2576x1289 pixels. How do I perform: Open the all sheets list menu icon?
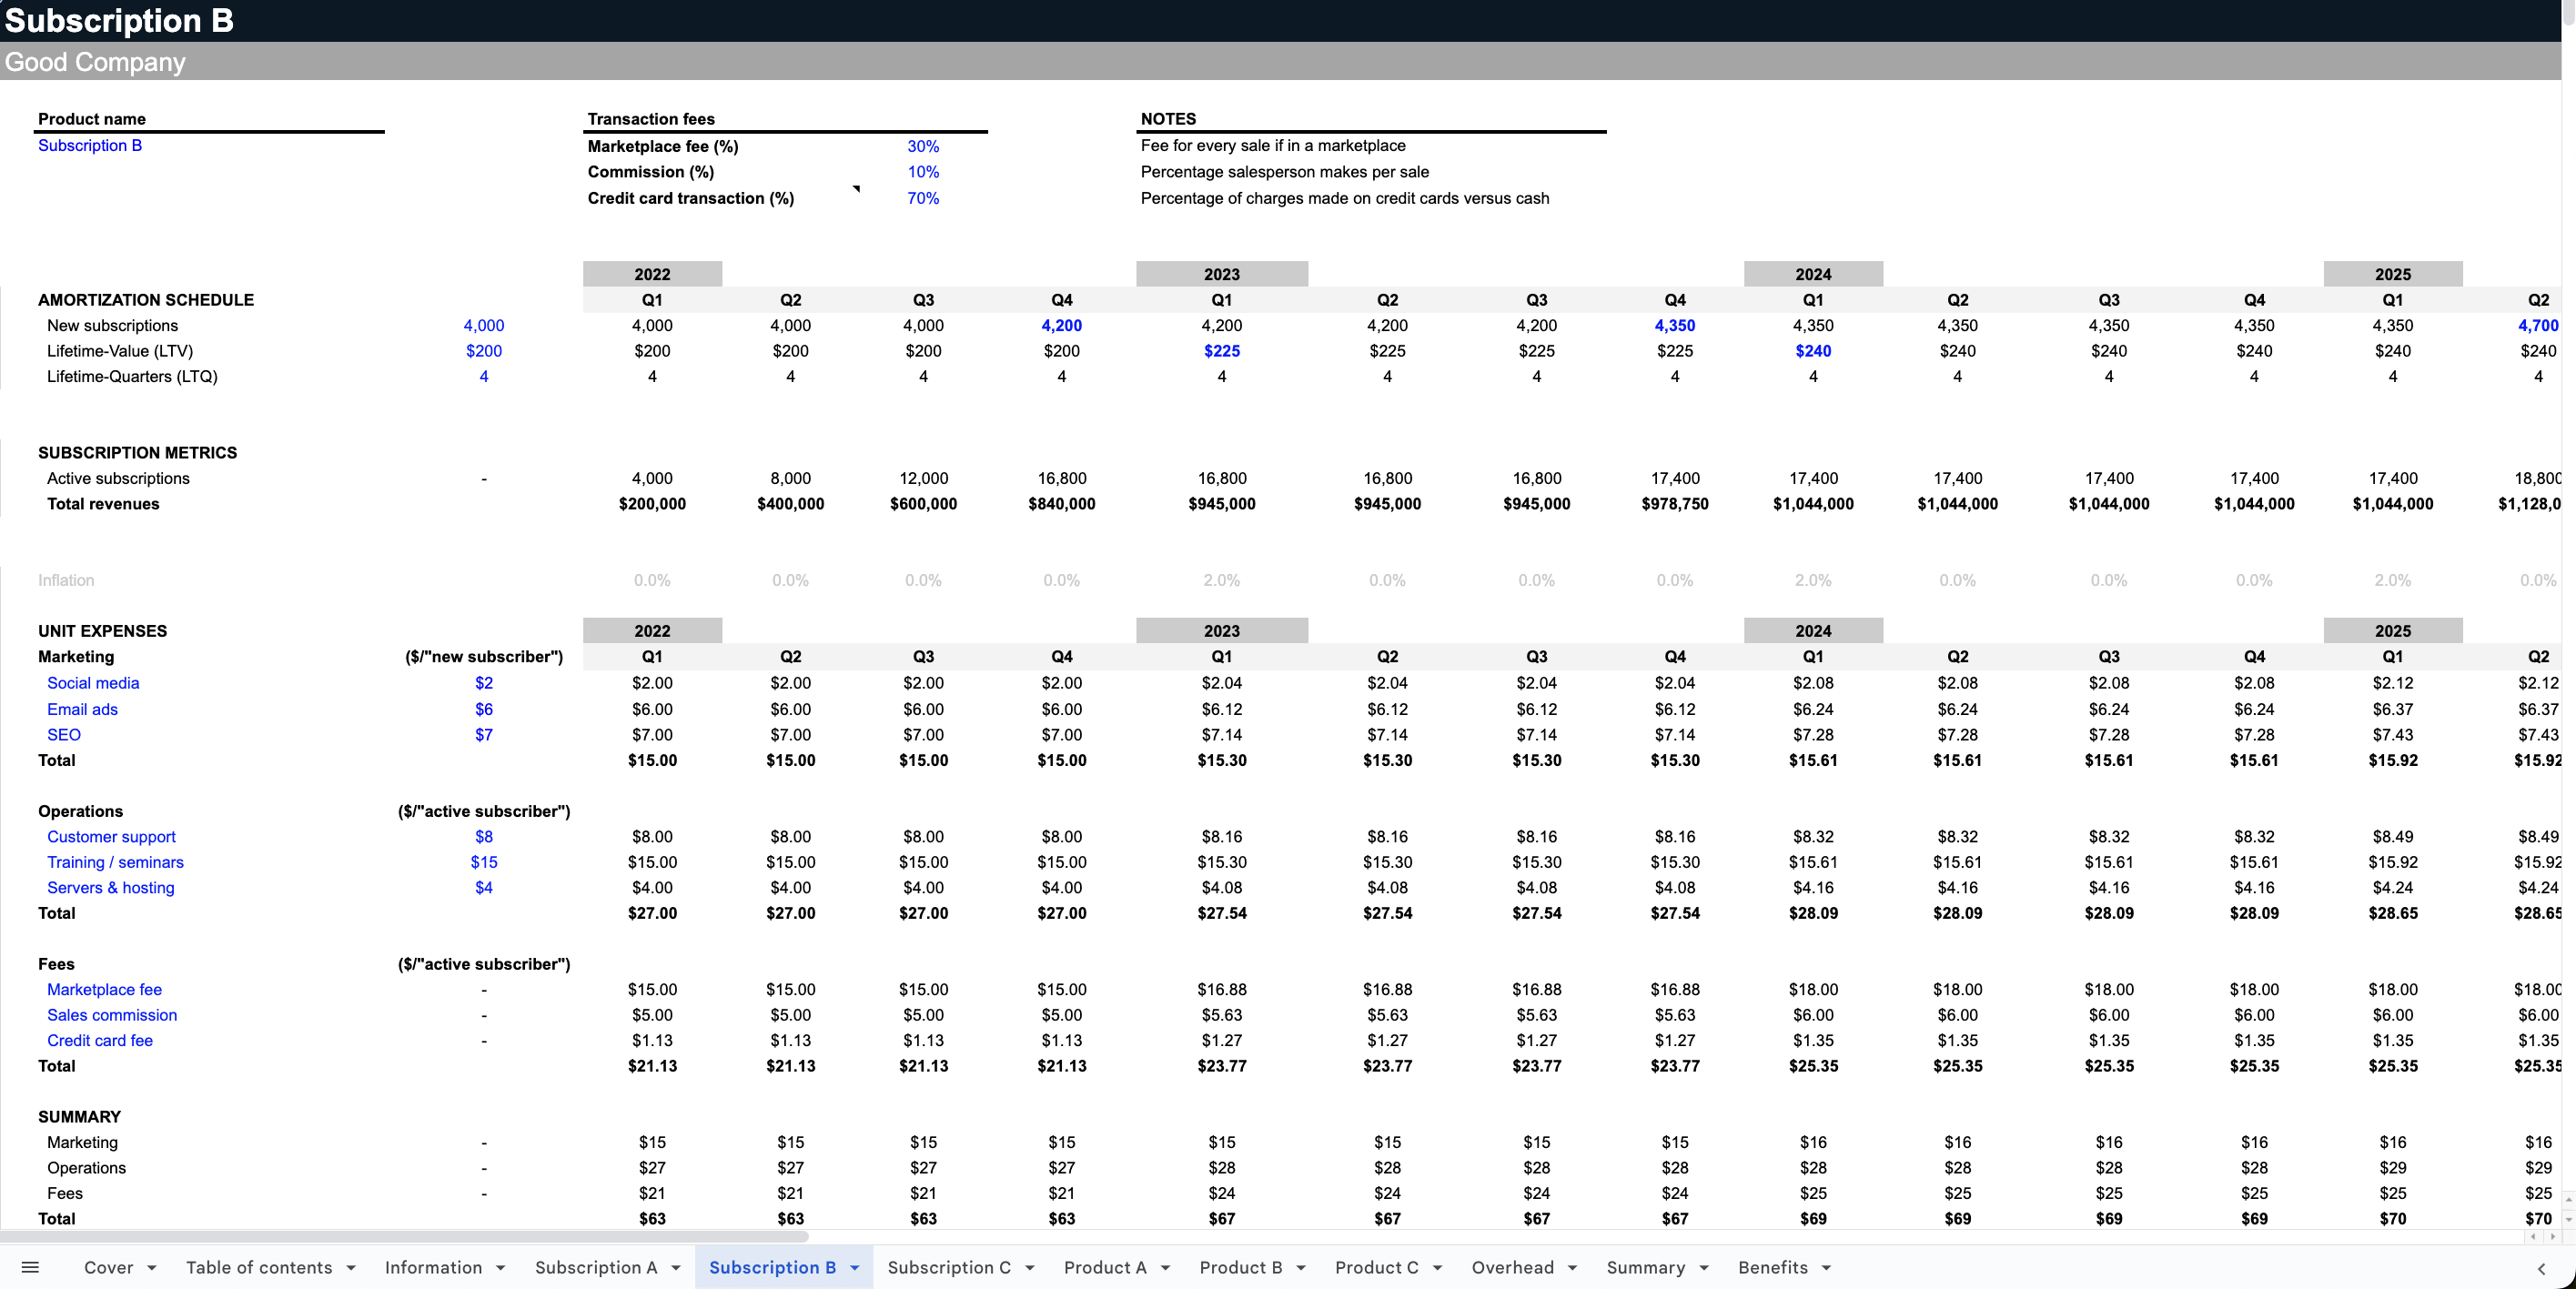coord(30,1267)
